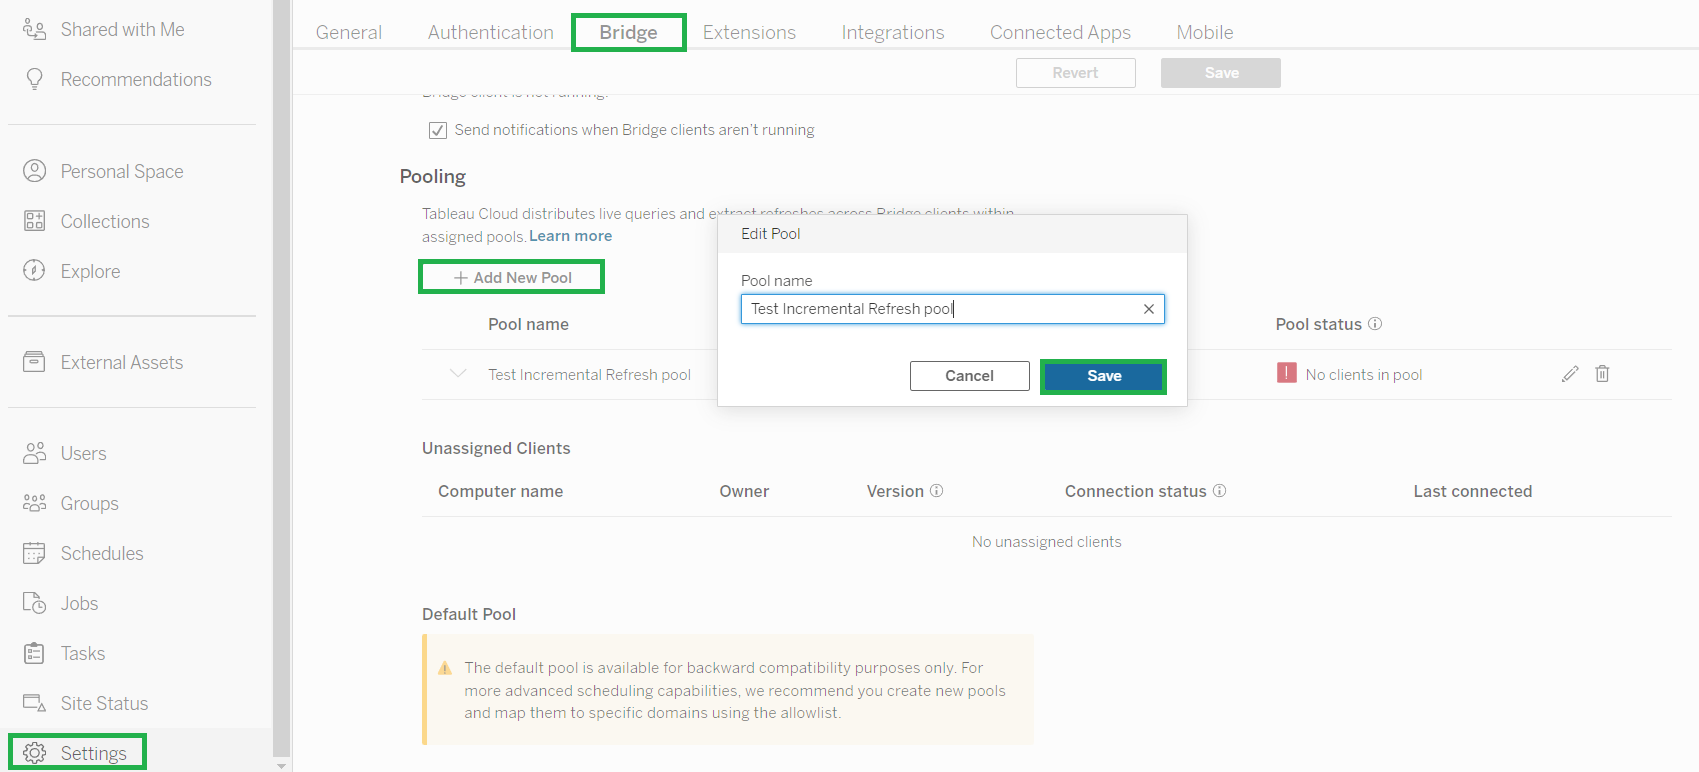This screenshot has height=772, width=1699.
Task: Click Last connected column header
Action: (1472, 491)
